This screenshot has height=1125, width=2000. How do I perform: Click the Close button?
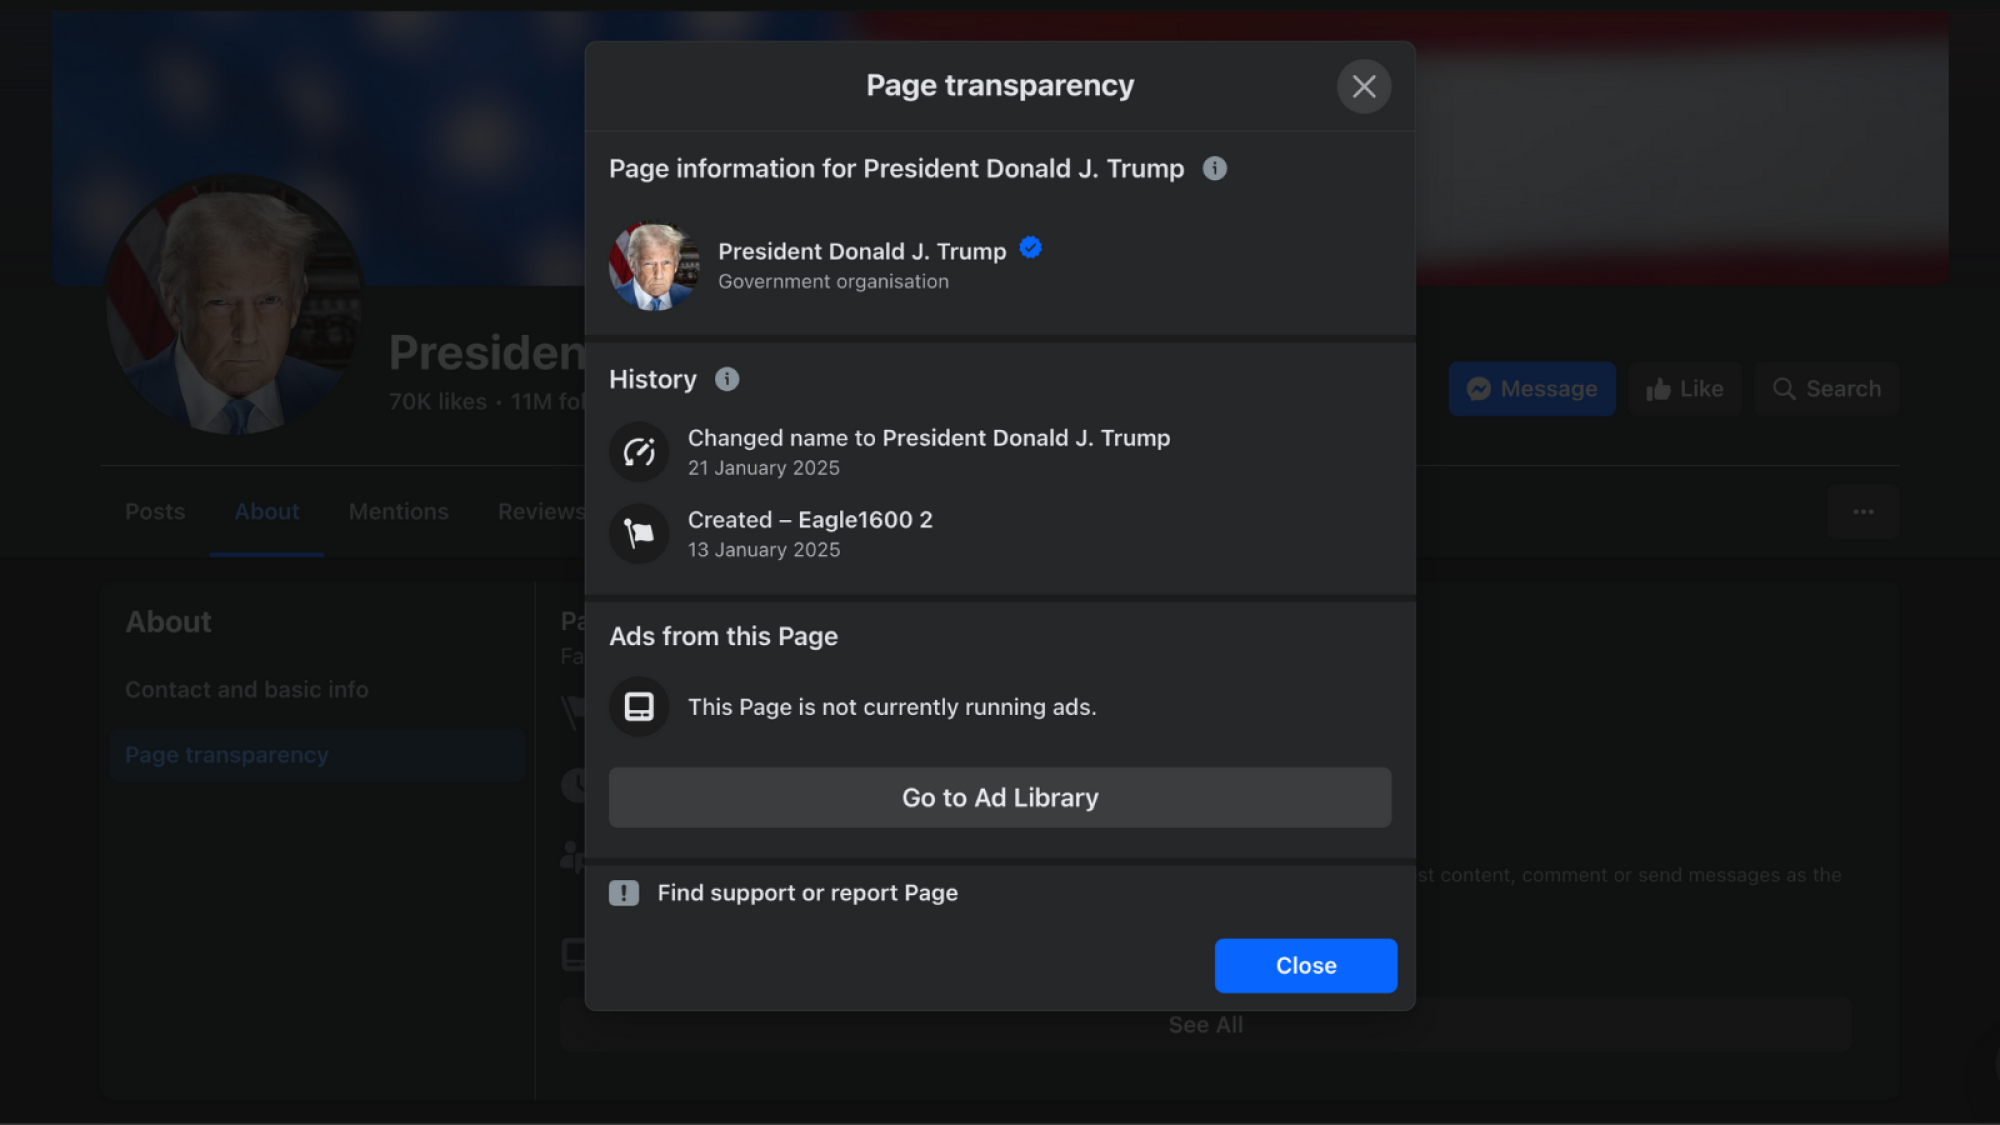(x=1305, y=965)
